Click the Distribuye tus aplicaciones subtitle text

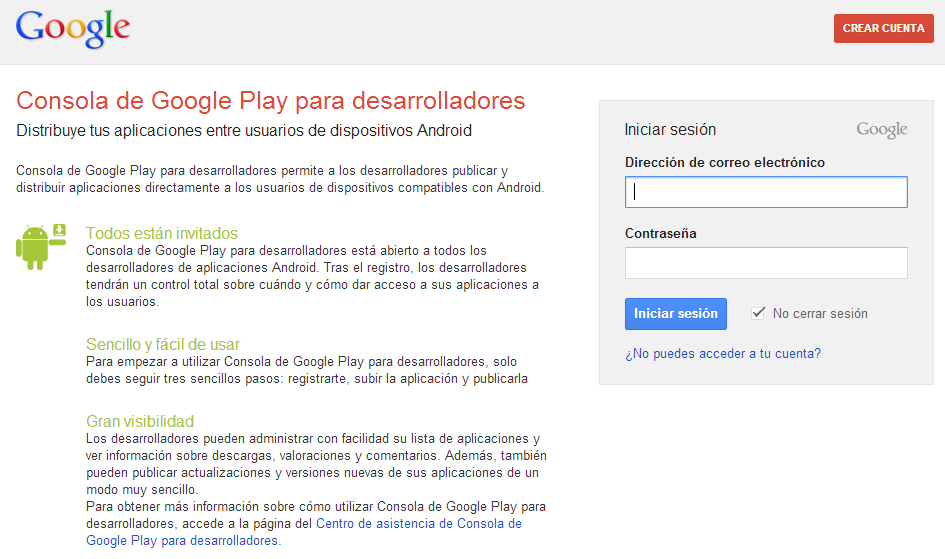click(243, 131)
